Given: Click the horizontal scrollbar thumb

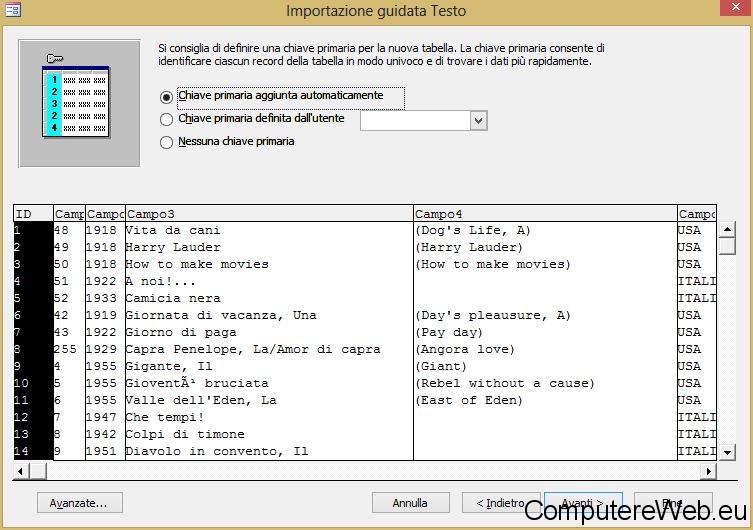Looking at the screenshot, I should [x=38, y=471].
